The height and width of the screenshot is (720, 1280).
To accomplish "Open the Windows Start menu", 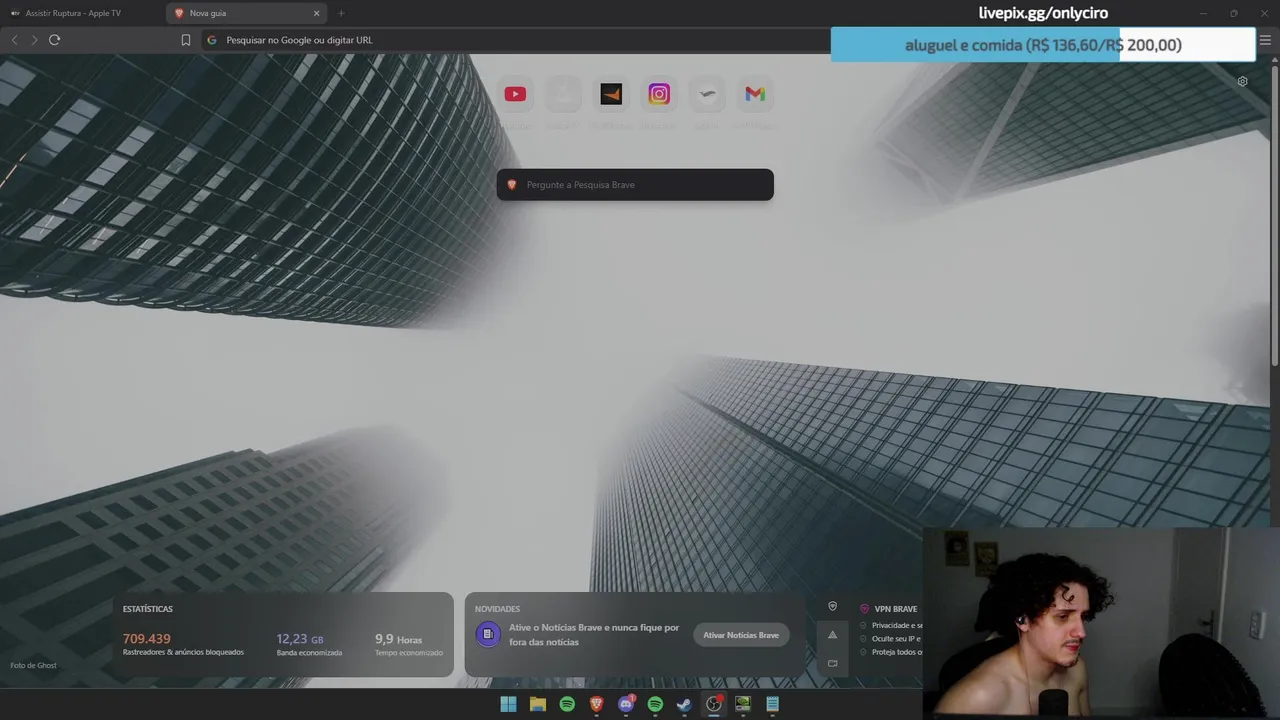I will (x=508, y=704).
